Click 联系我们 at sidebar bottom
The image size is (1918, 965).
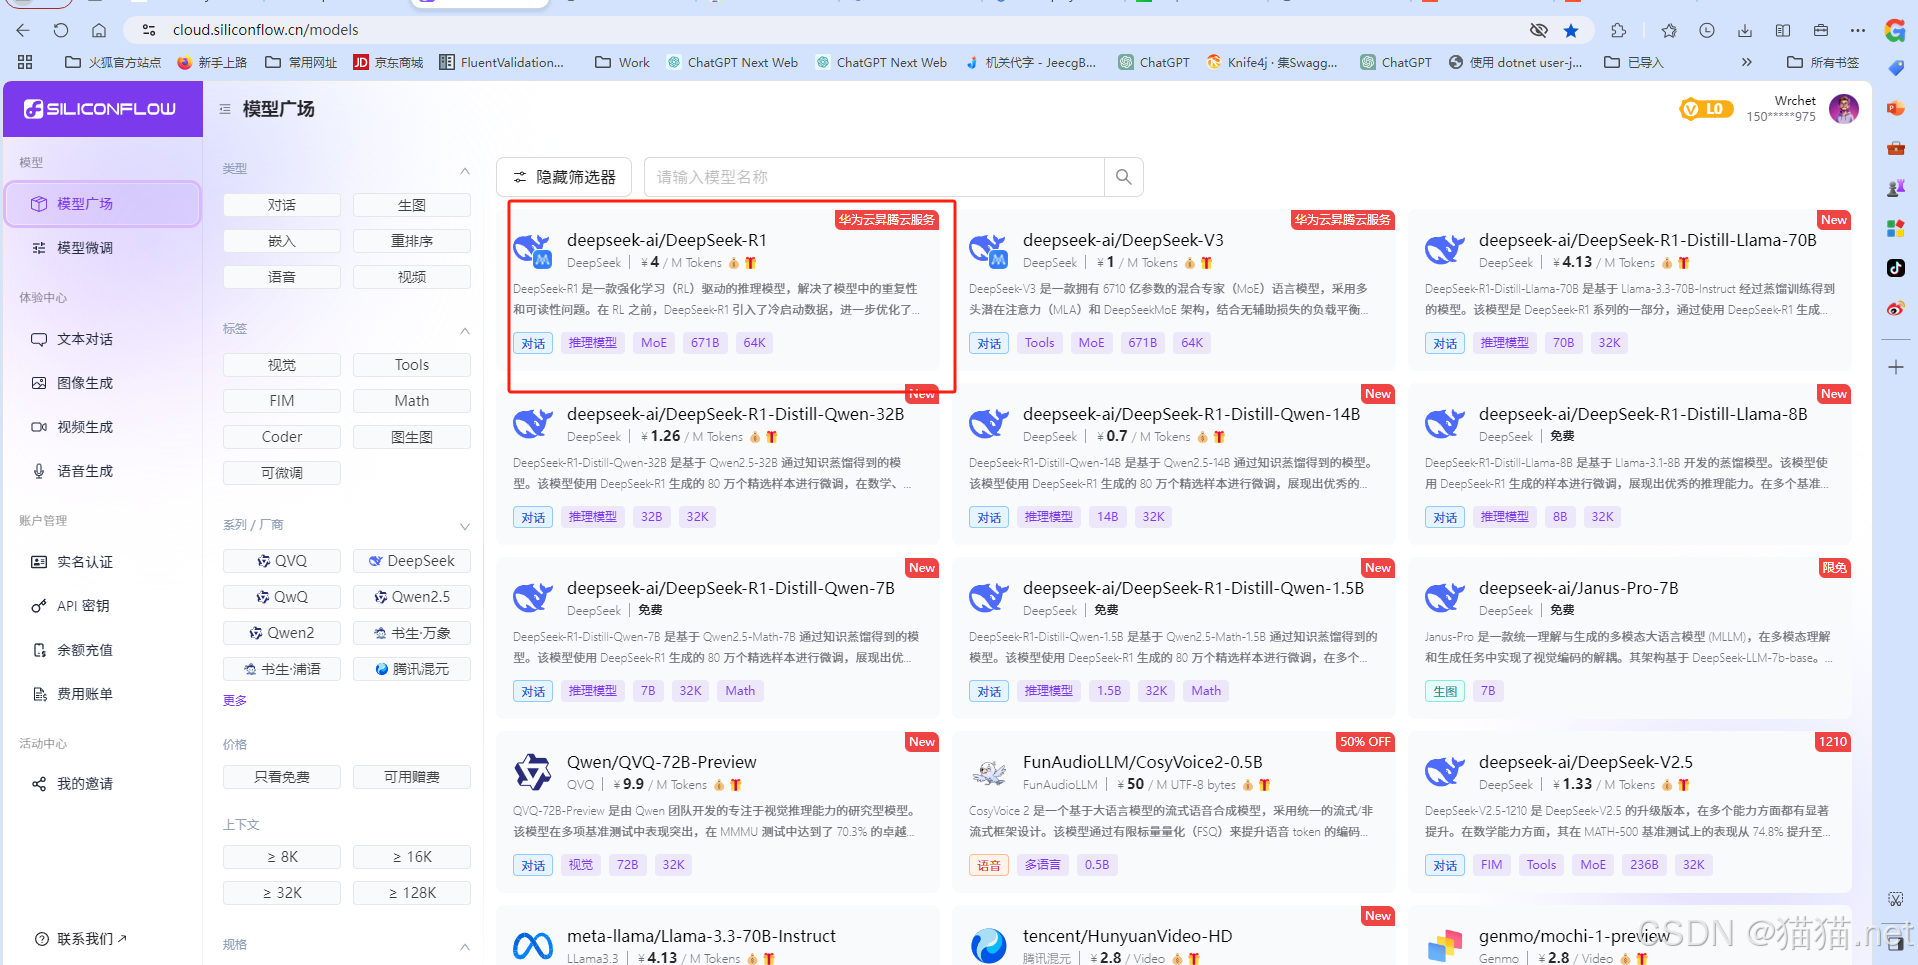[x=82, y=939]
